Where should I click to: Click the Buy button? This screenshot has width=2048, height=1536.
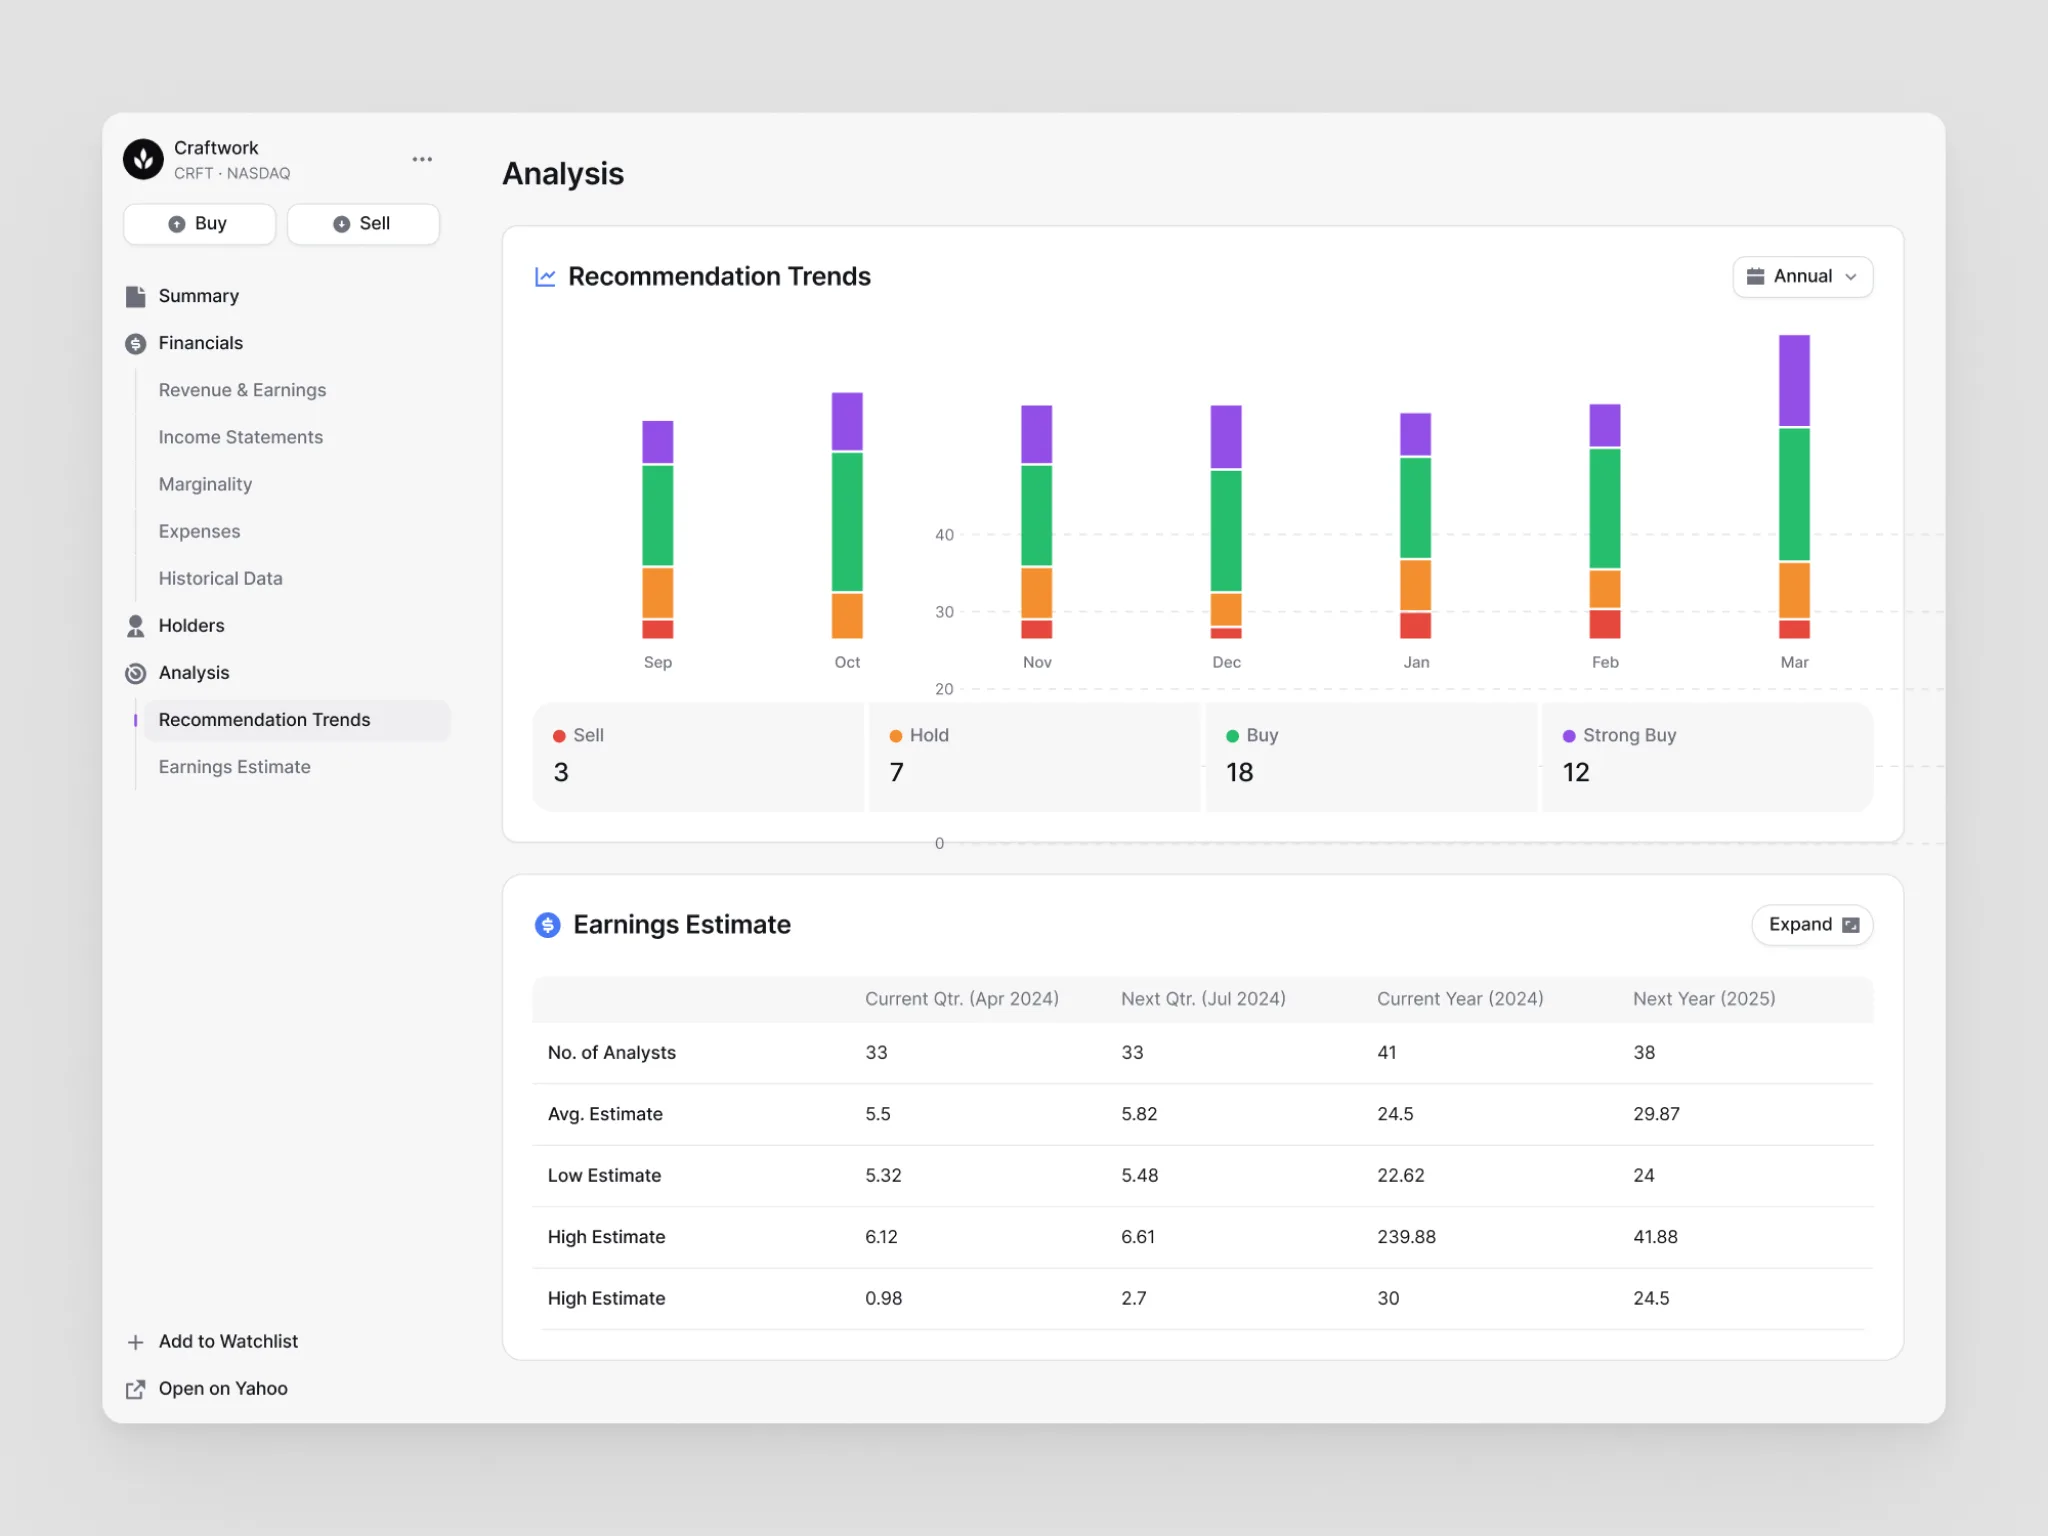tap(199, 224)
